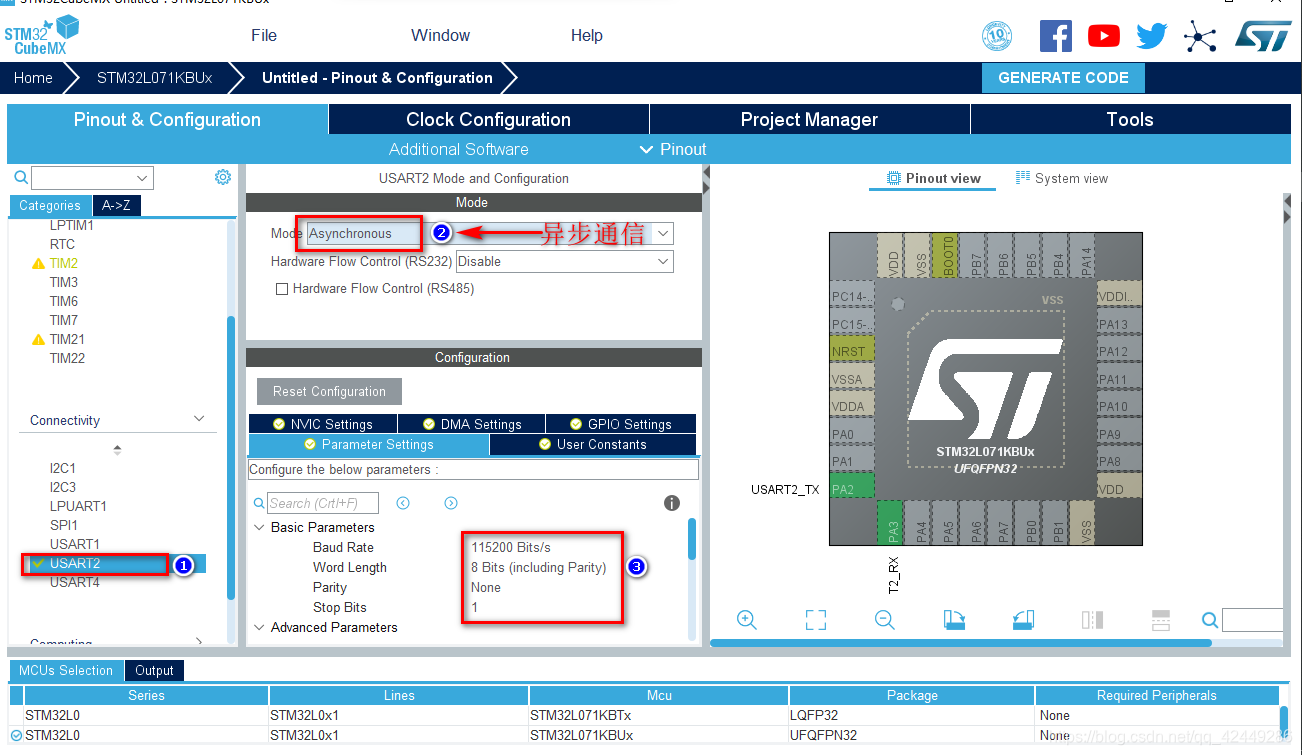
Task: Open the YouTube icon link
Action: point(1103,36)
